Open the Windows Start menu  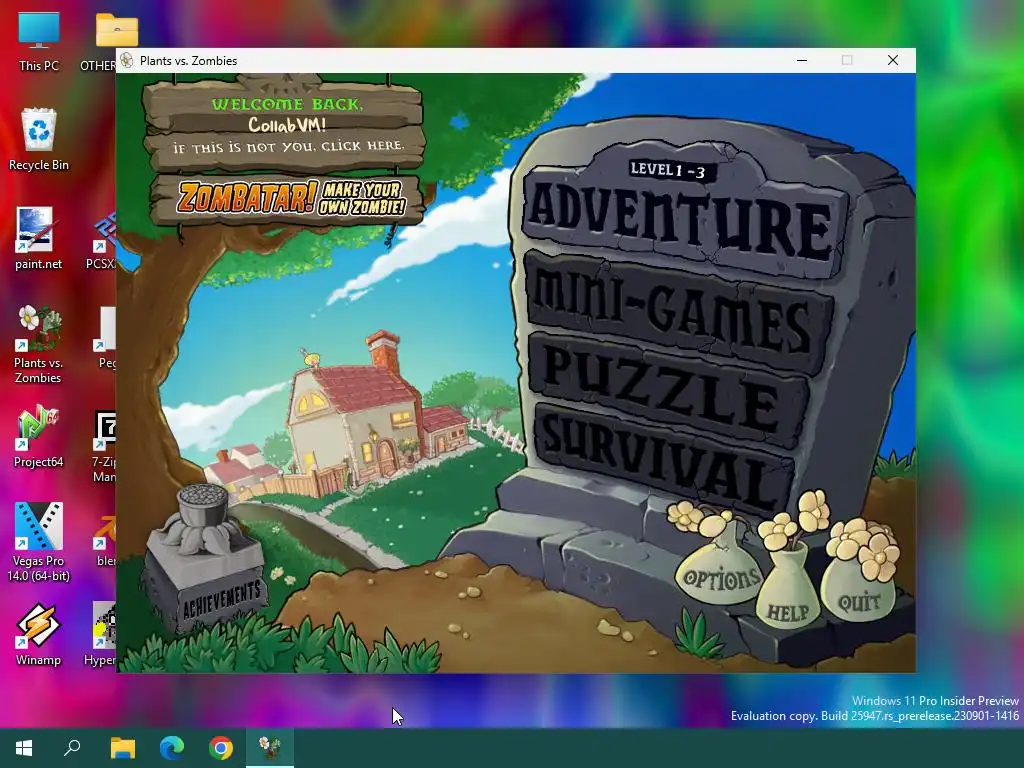pos(24,748)
